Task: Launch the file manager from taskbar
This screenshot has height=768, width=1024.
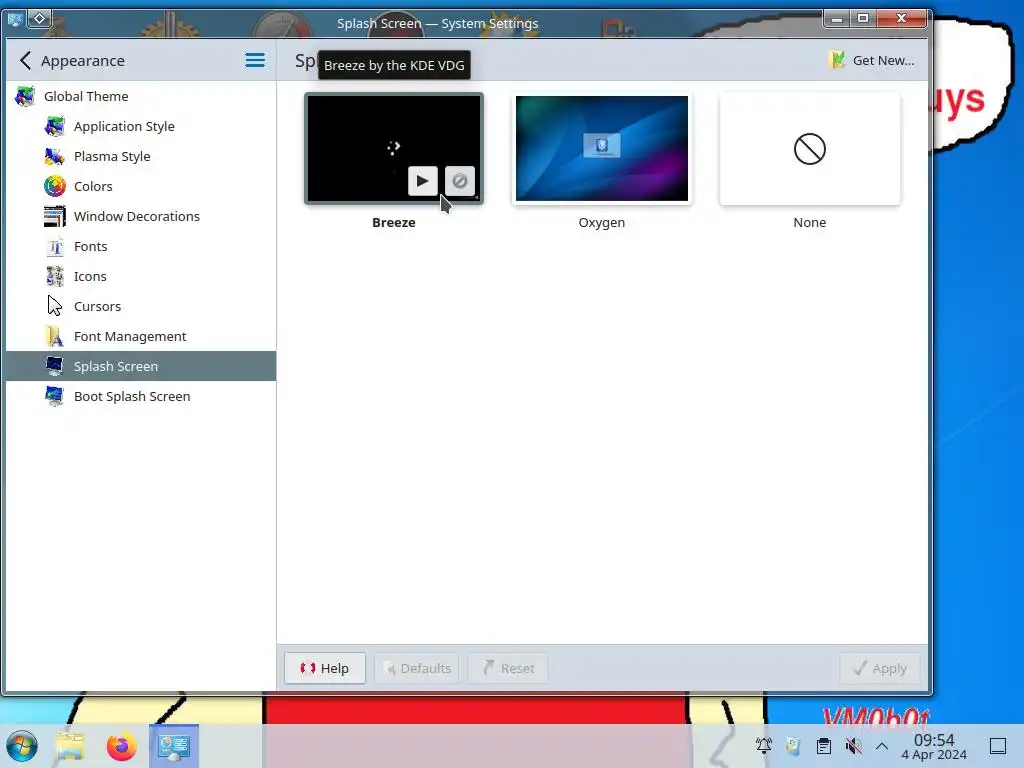Action: tap(70, 746)
